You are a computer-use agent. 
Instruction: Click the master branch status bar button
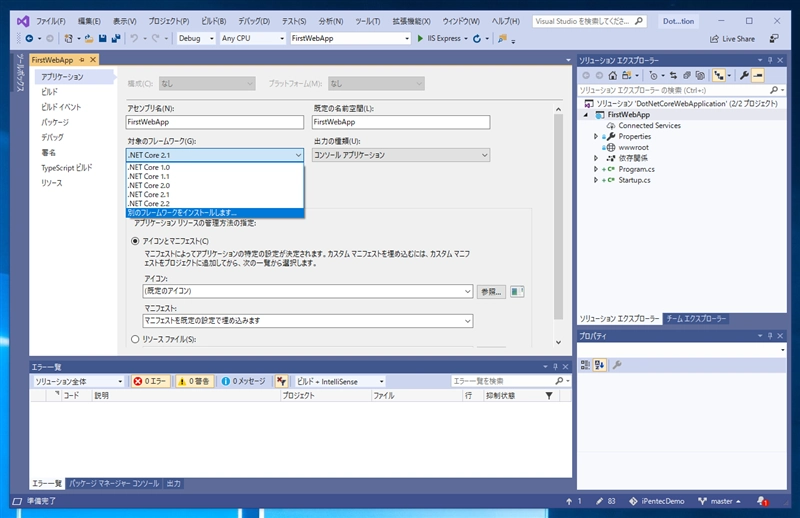pos(719,501)
